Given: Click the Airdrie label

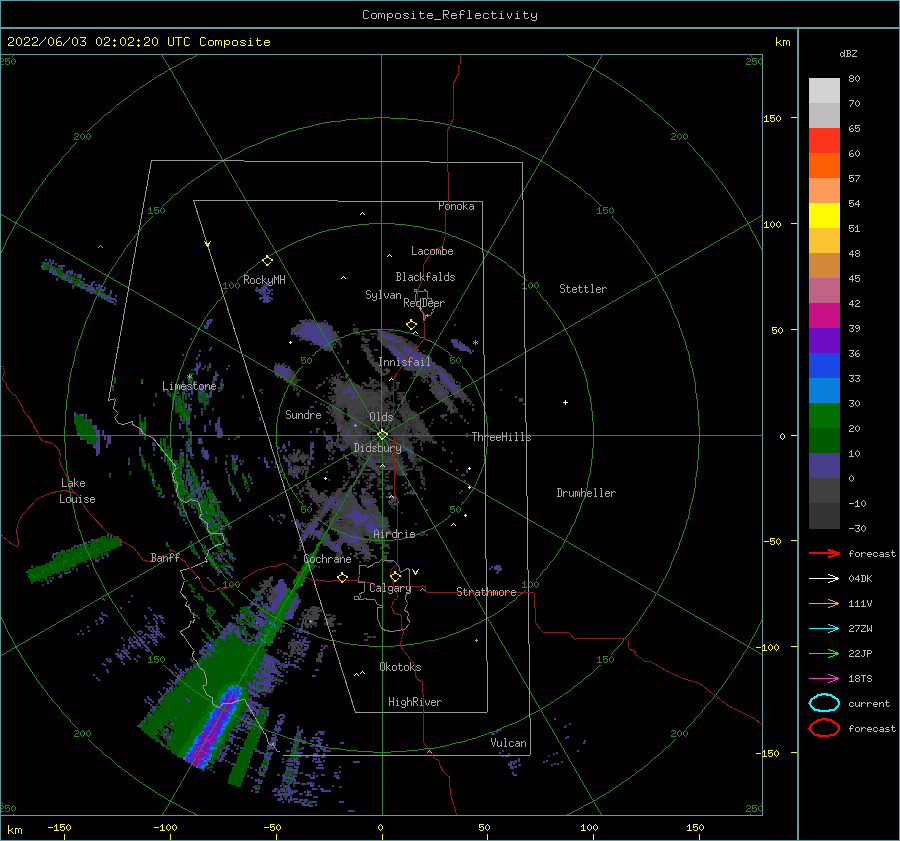Looking at the screenshot, I should [x=394, y=534].
